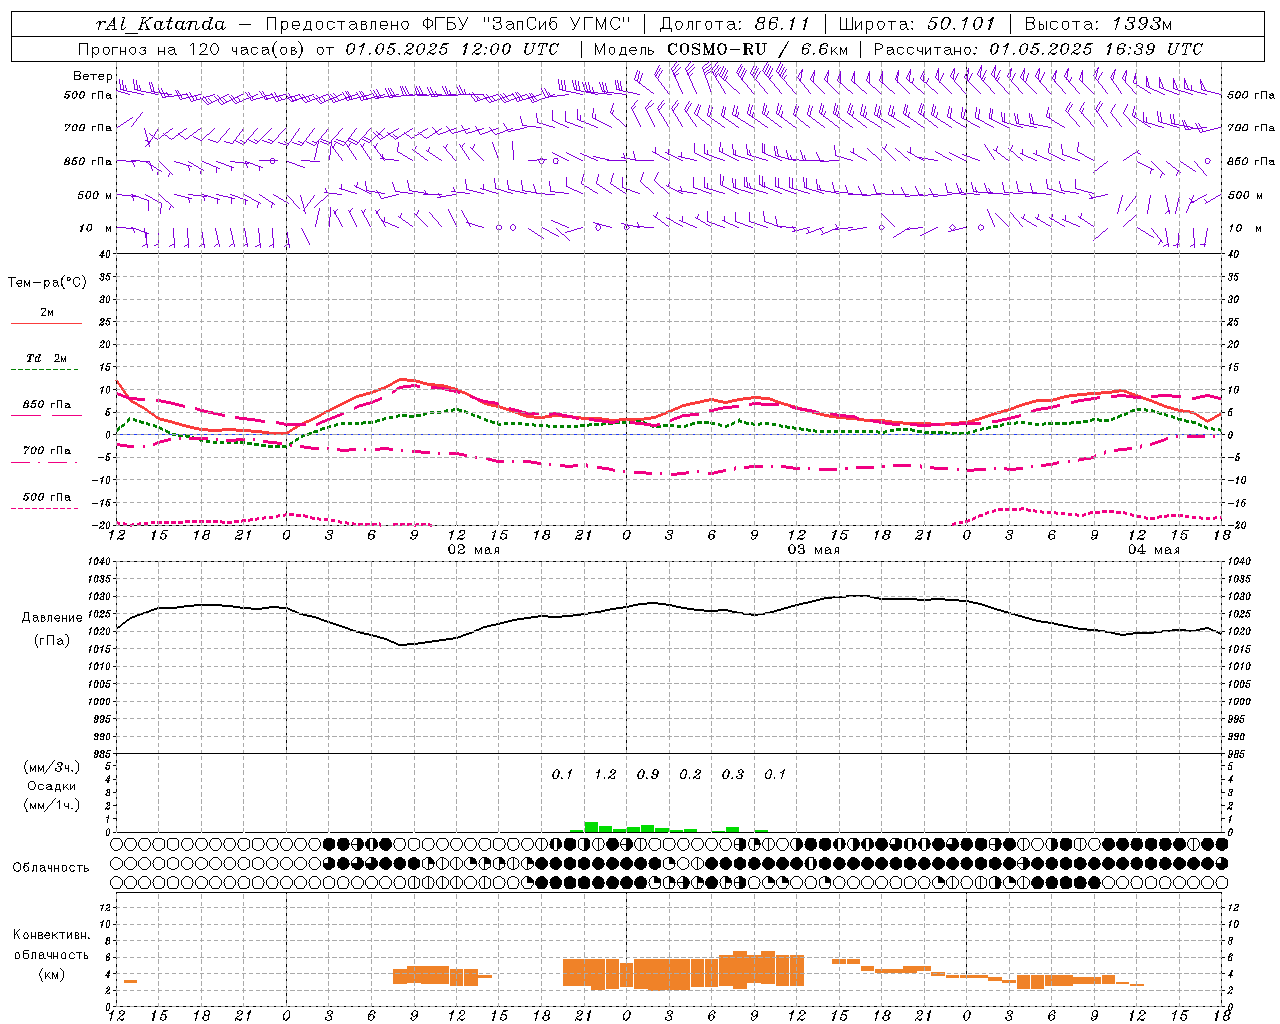The image size is (1280, 1024).
Task: Click the '0.3' precipitation amount value
Action: (733, 774)
